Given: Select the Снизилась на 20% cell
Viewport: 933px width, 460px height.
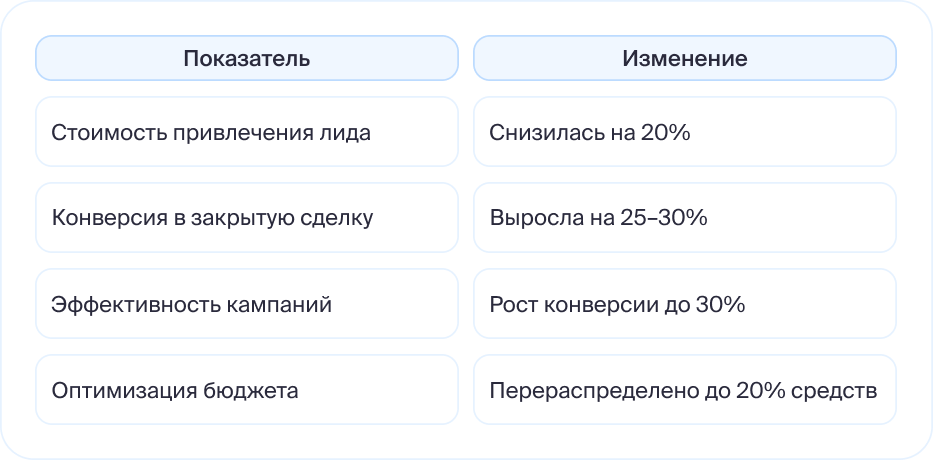Looking at the screenshot, I should 684,132.
